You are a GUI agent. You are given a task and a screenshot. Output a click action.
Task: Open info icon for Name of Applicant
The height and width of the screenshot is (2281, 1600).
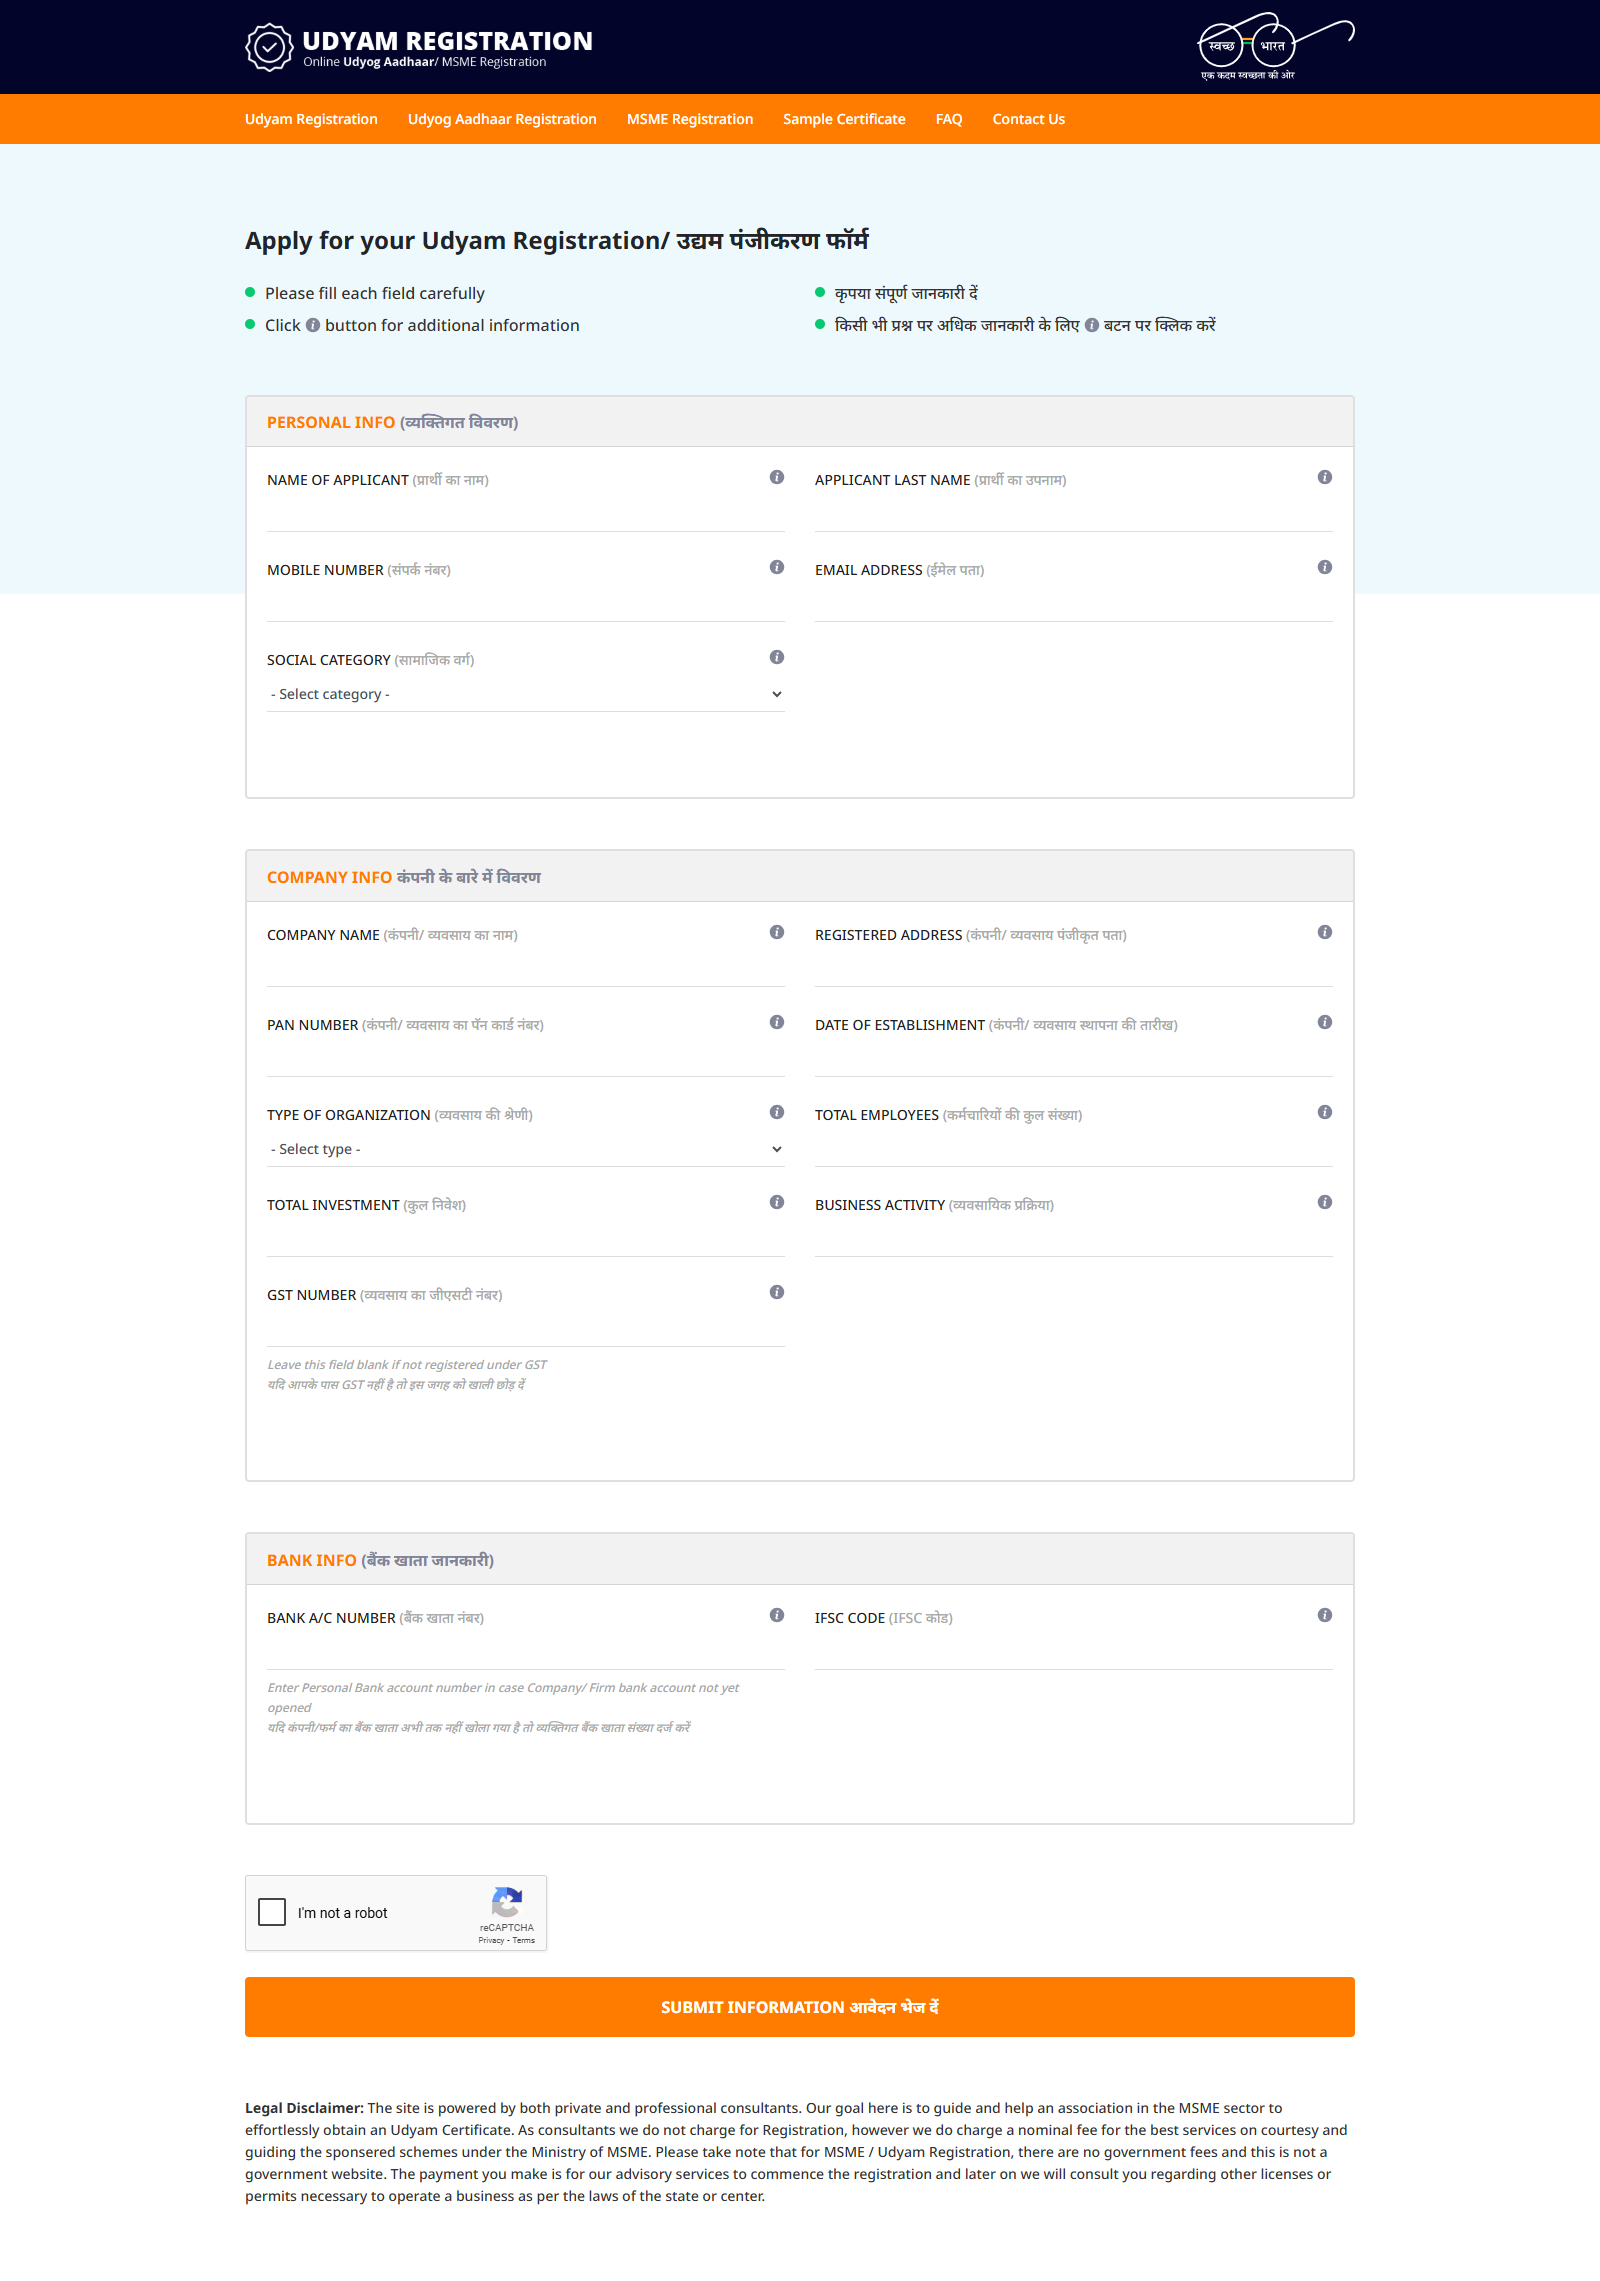coord(777,477)
